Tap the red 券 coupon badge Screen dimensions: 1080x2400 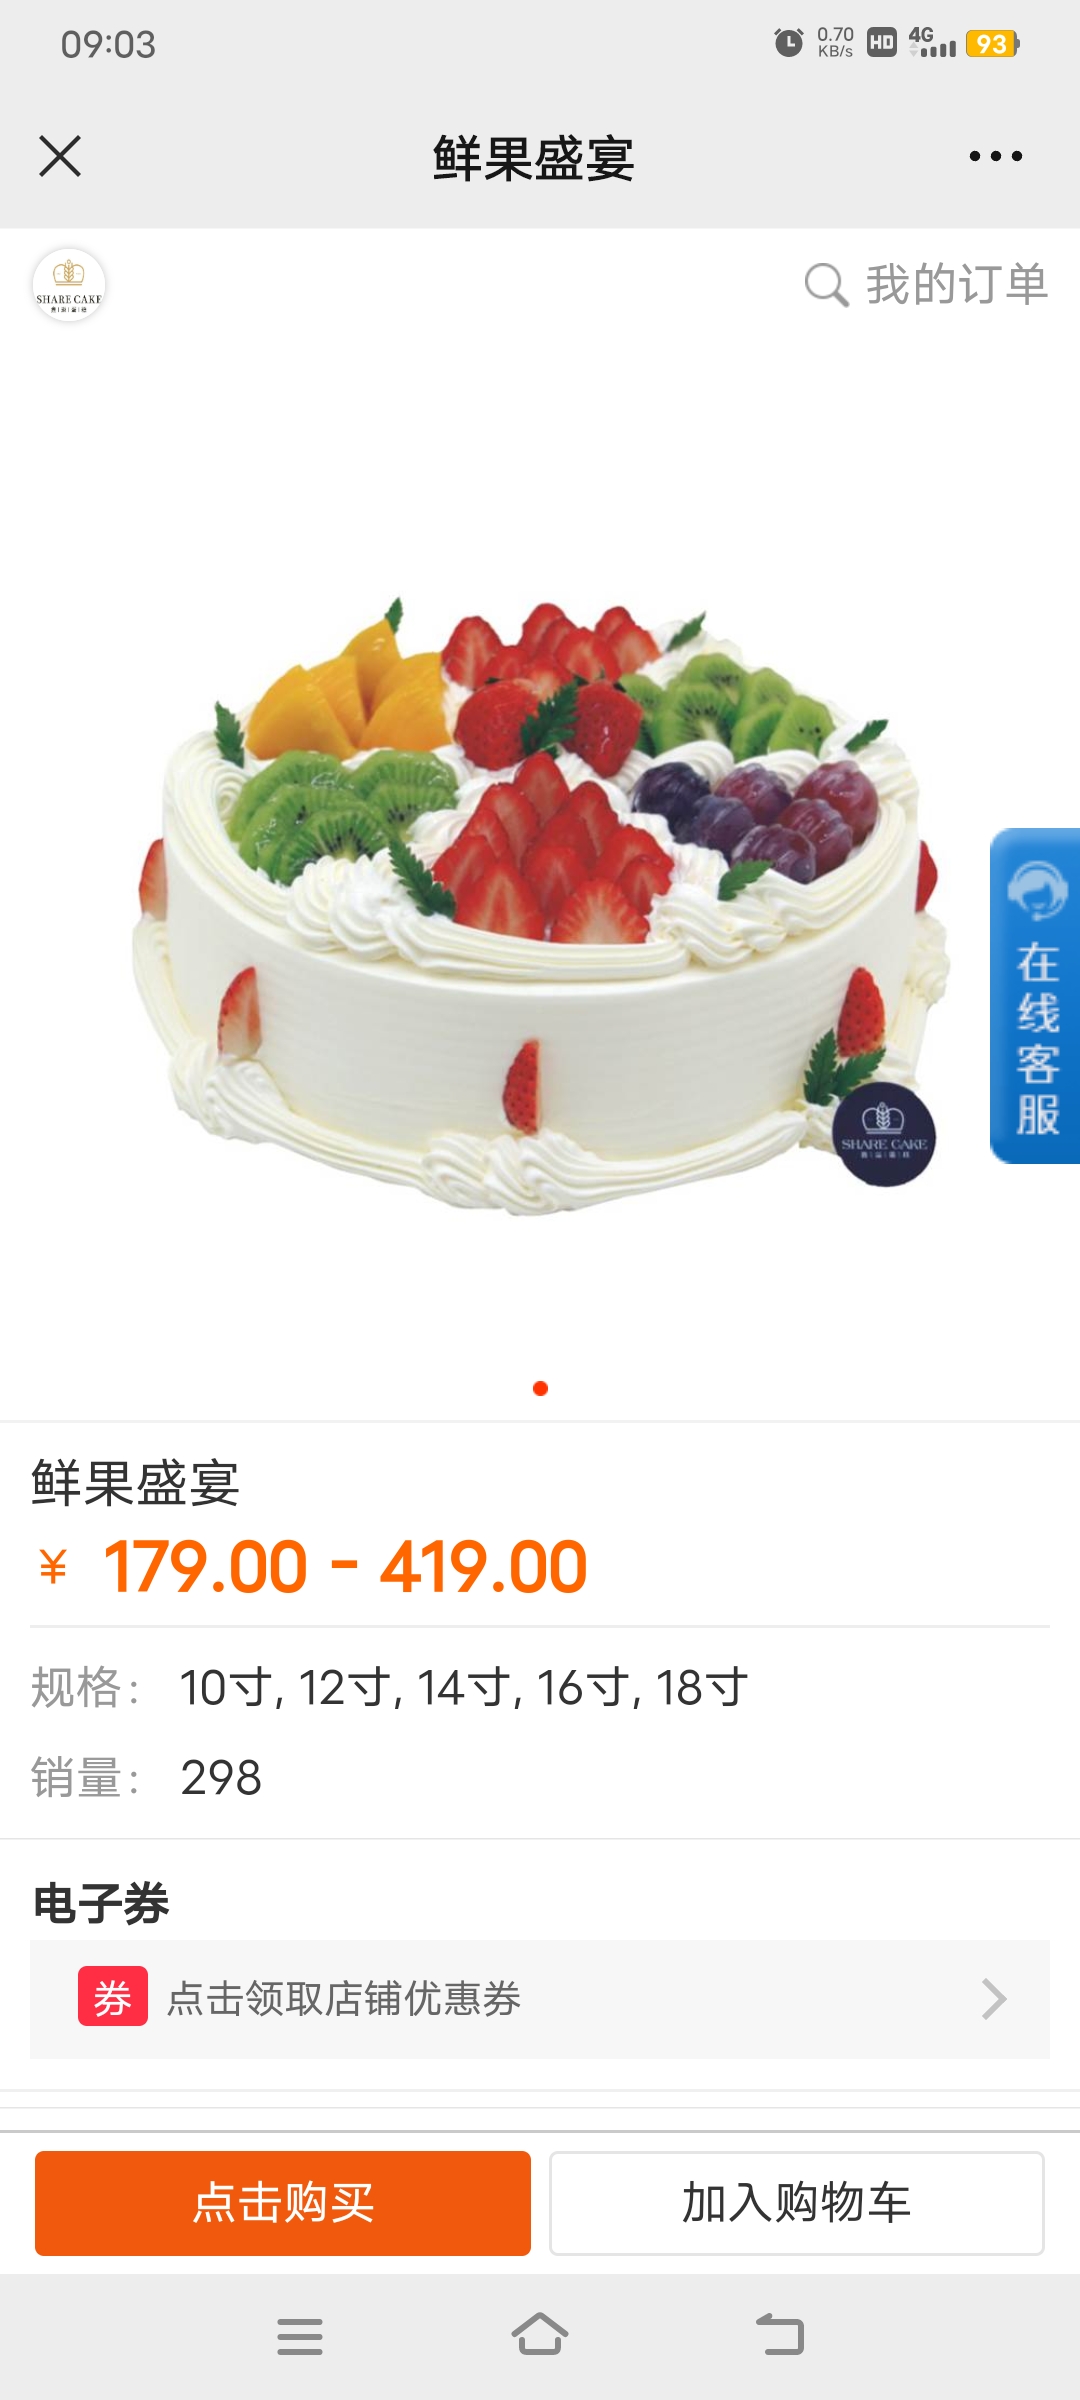[x=113, y=1996]
